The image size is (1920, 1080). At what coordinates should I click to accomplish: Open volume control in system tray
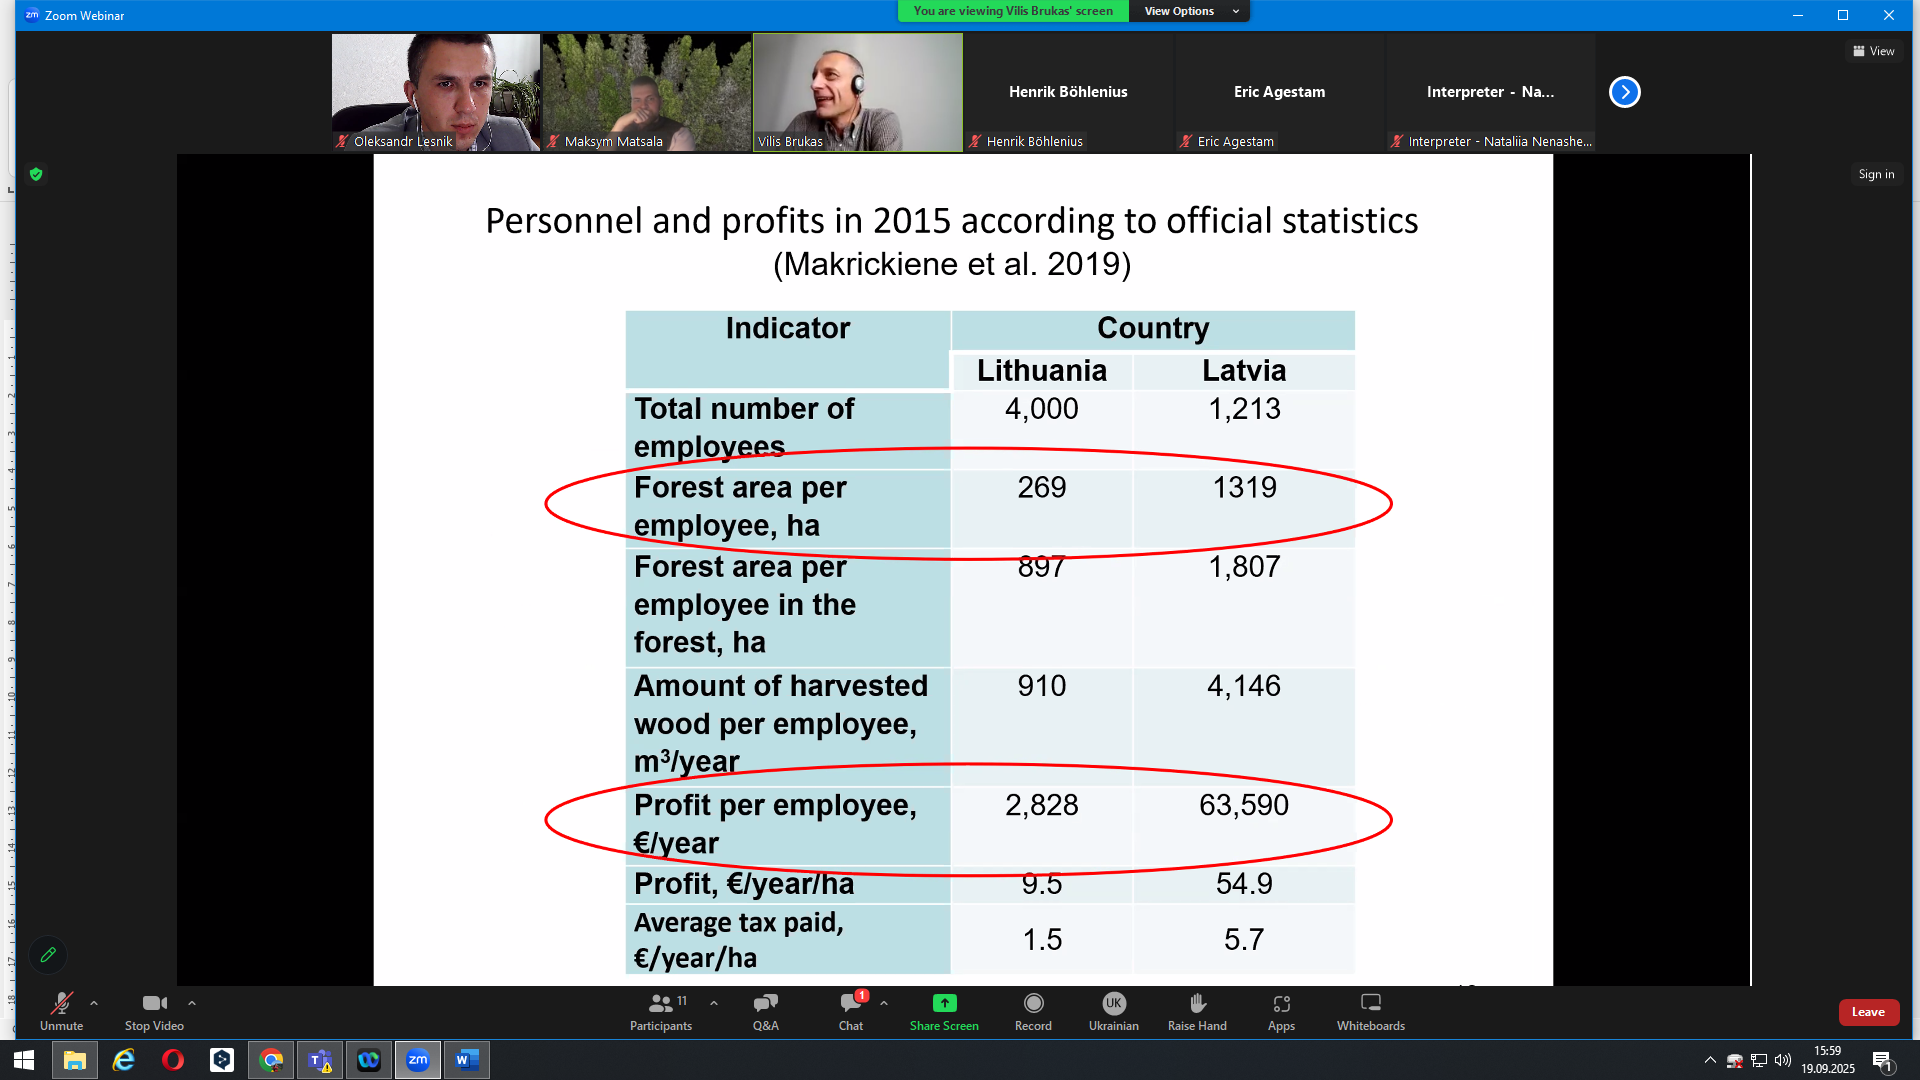tap(1783, 1060)
